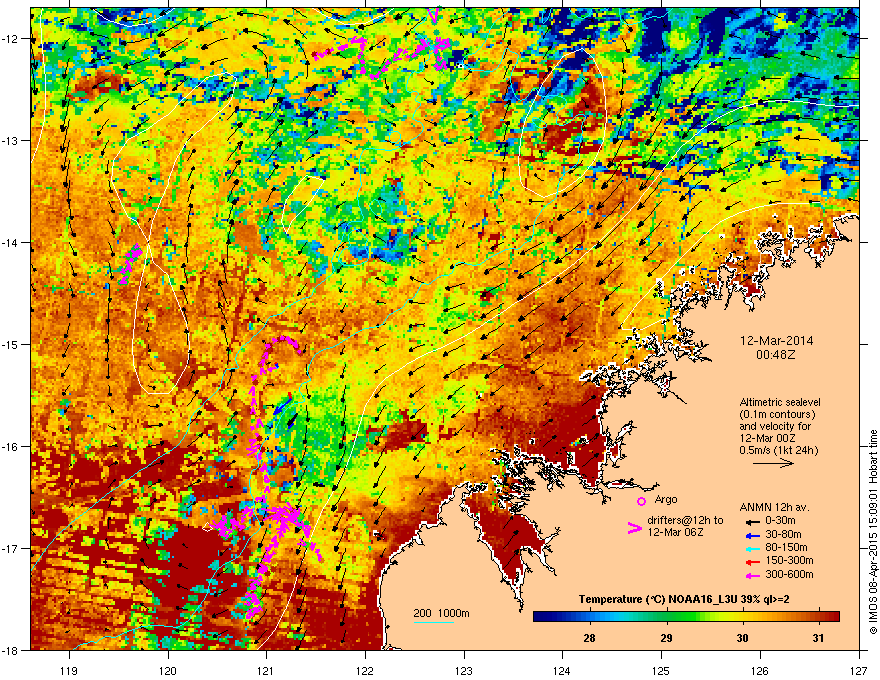The height and width of the screenshot is (680, 880).
Task: Click the latitude axis label -18
Action: [11, 650]
